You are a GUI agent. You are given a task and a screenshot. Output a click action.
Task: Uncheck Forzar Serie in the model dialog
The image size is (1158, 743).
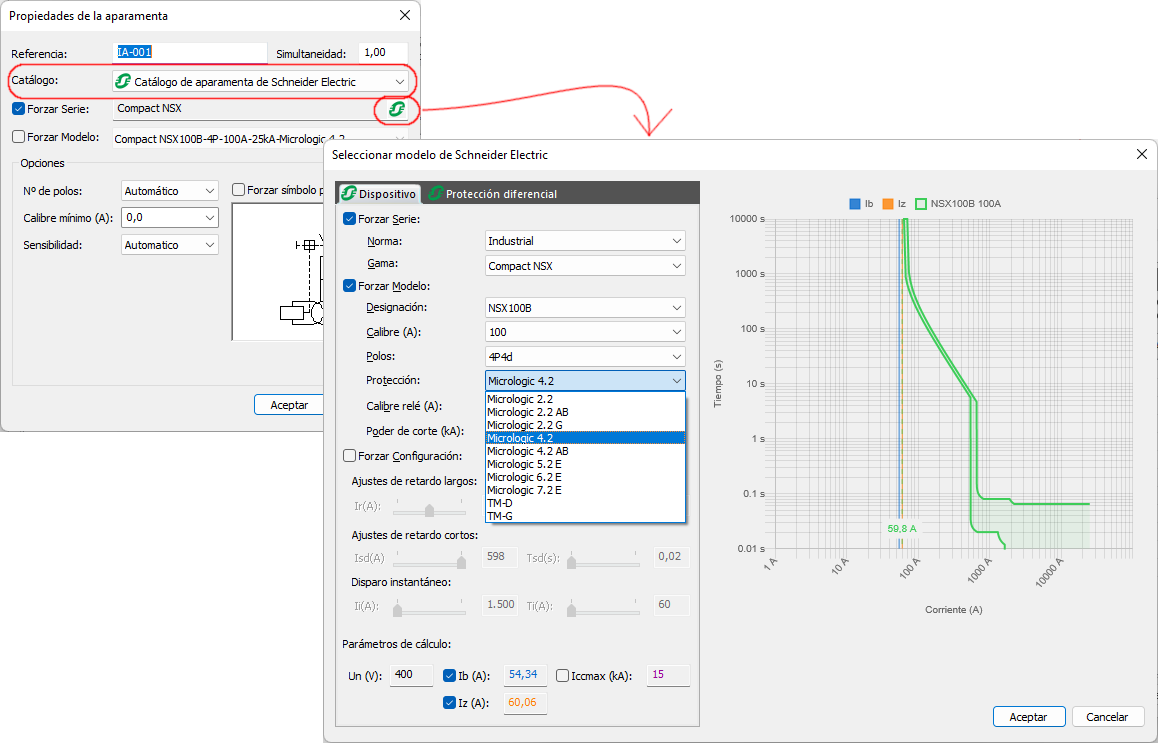click(349, 219)
